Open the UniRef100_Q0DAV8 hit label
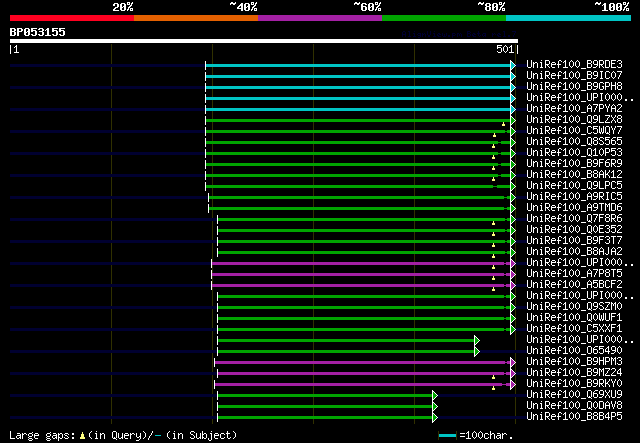 tap(574, 406)
